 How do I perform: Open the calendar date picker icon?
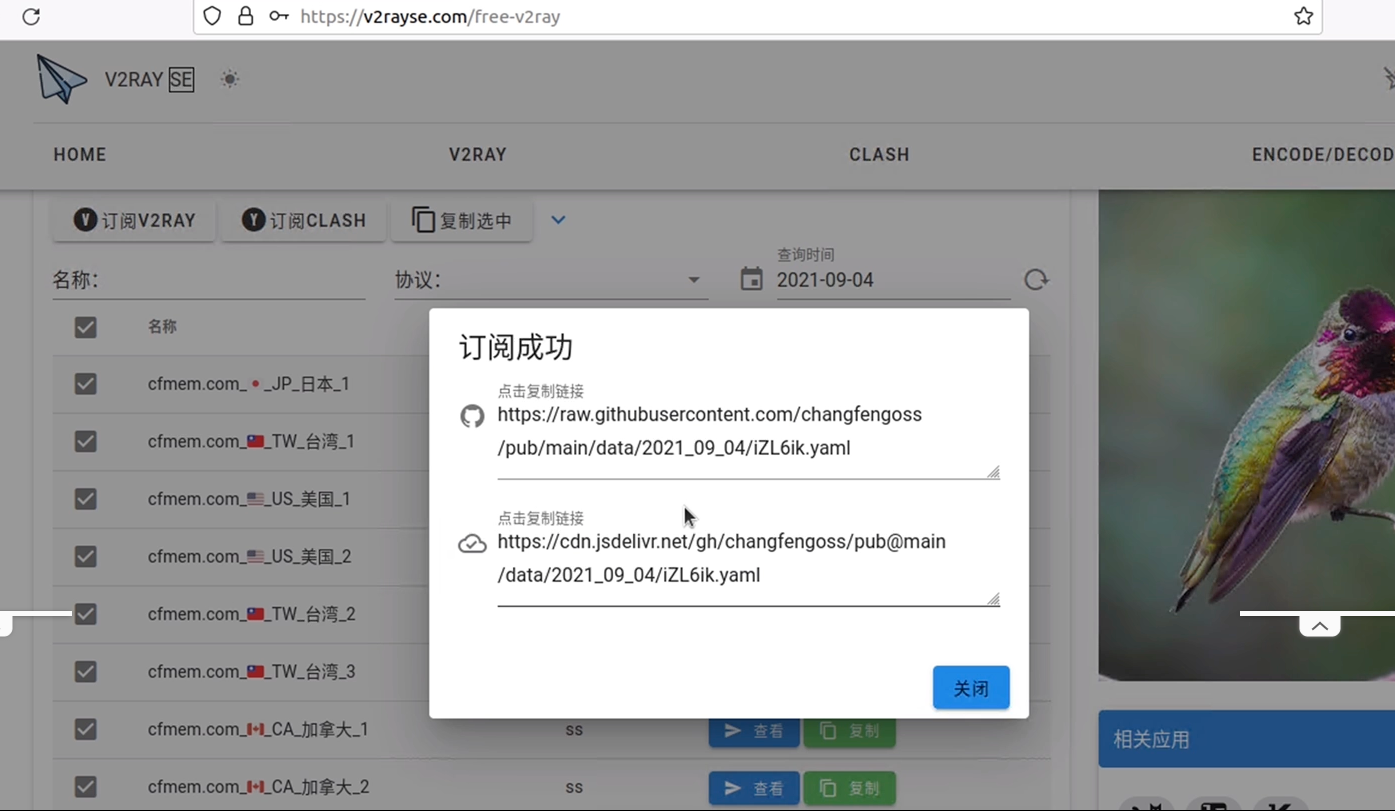751,279
